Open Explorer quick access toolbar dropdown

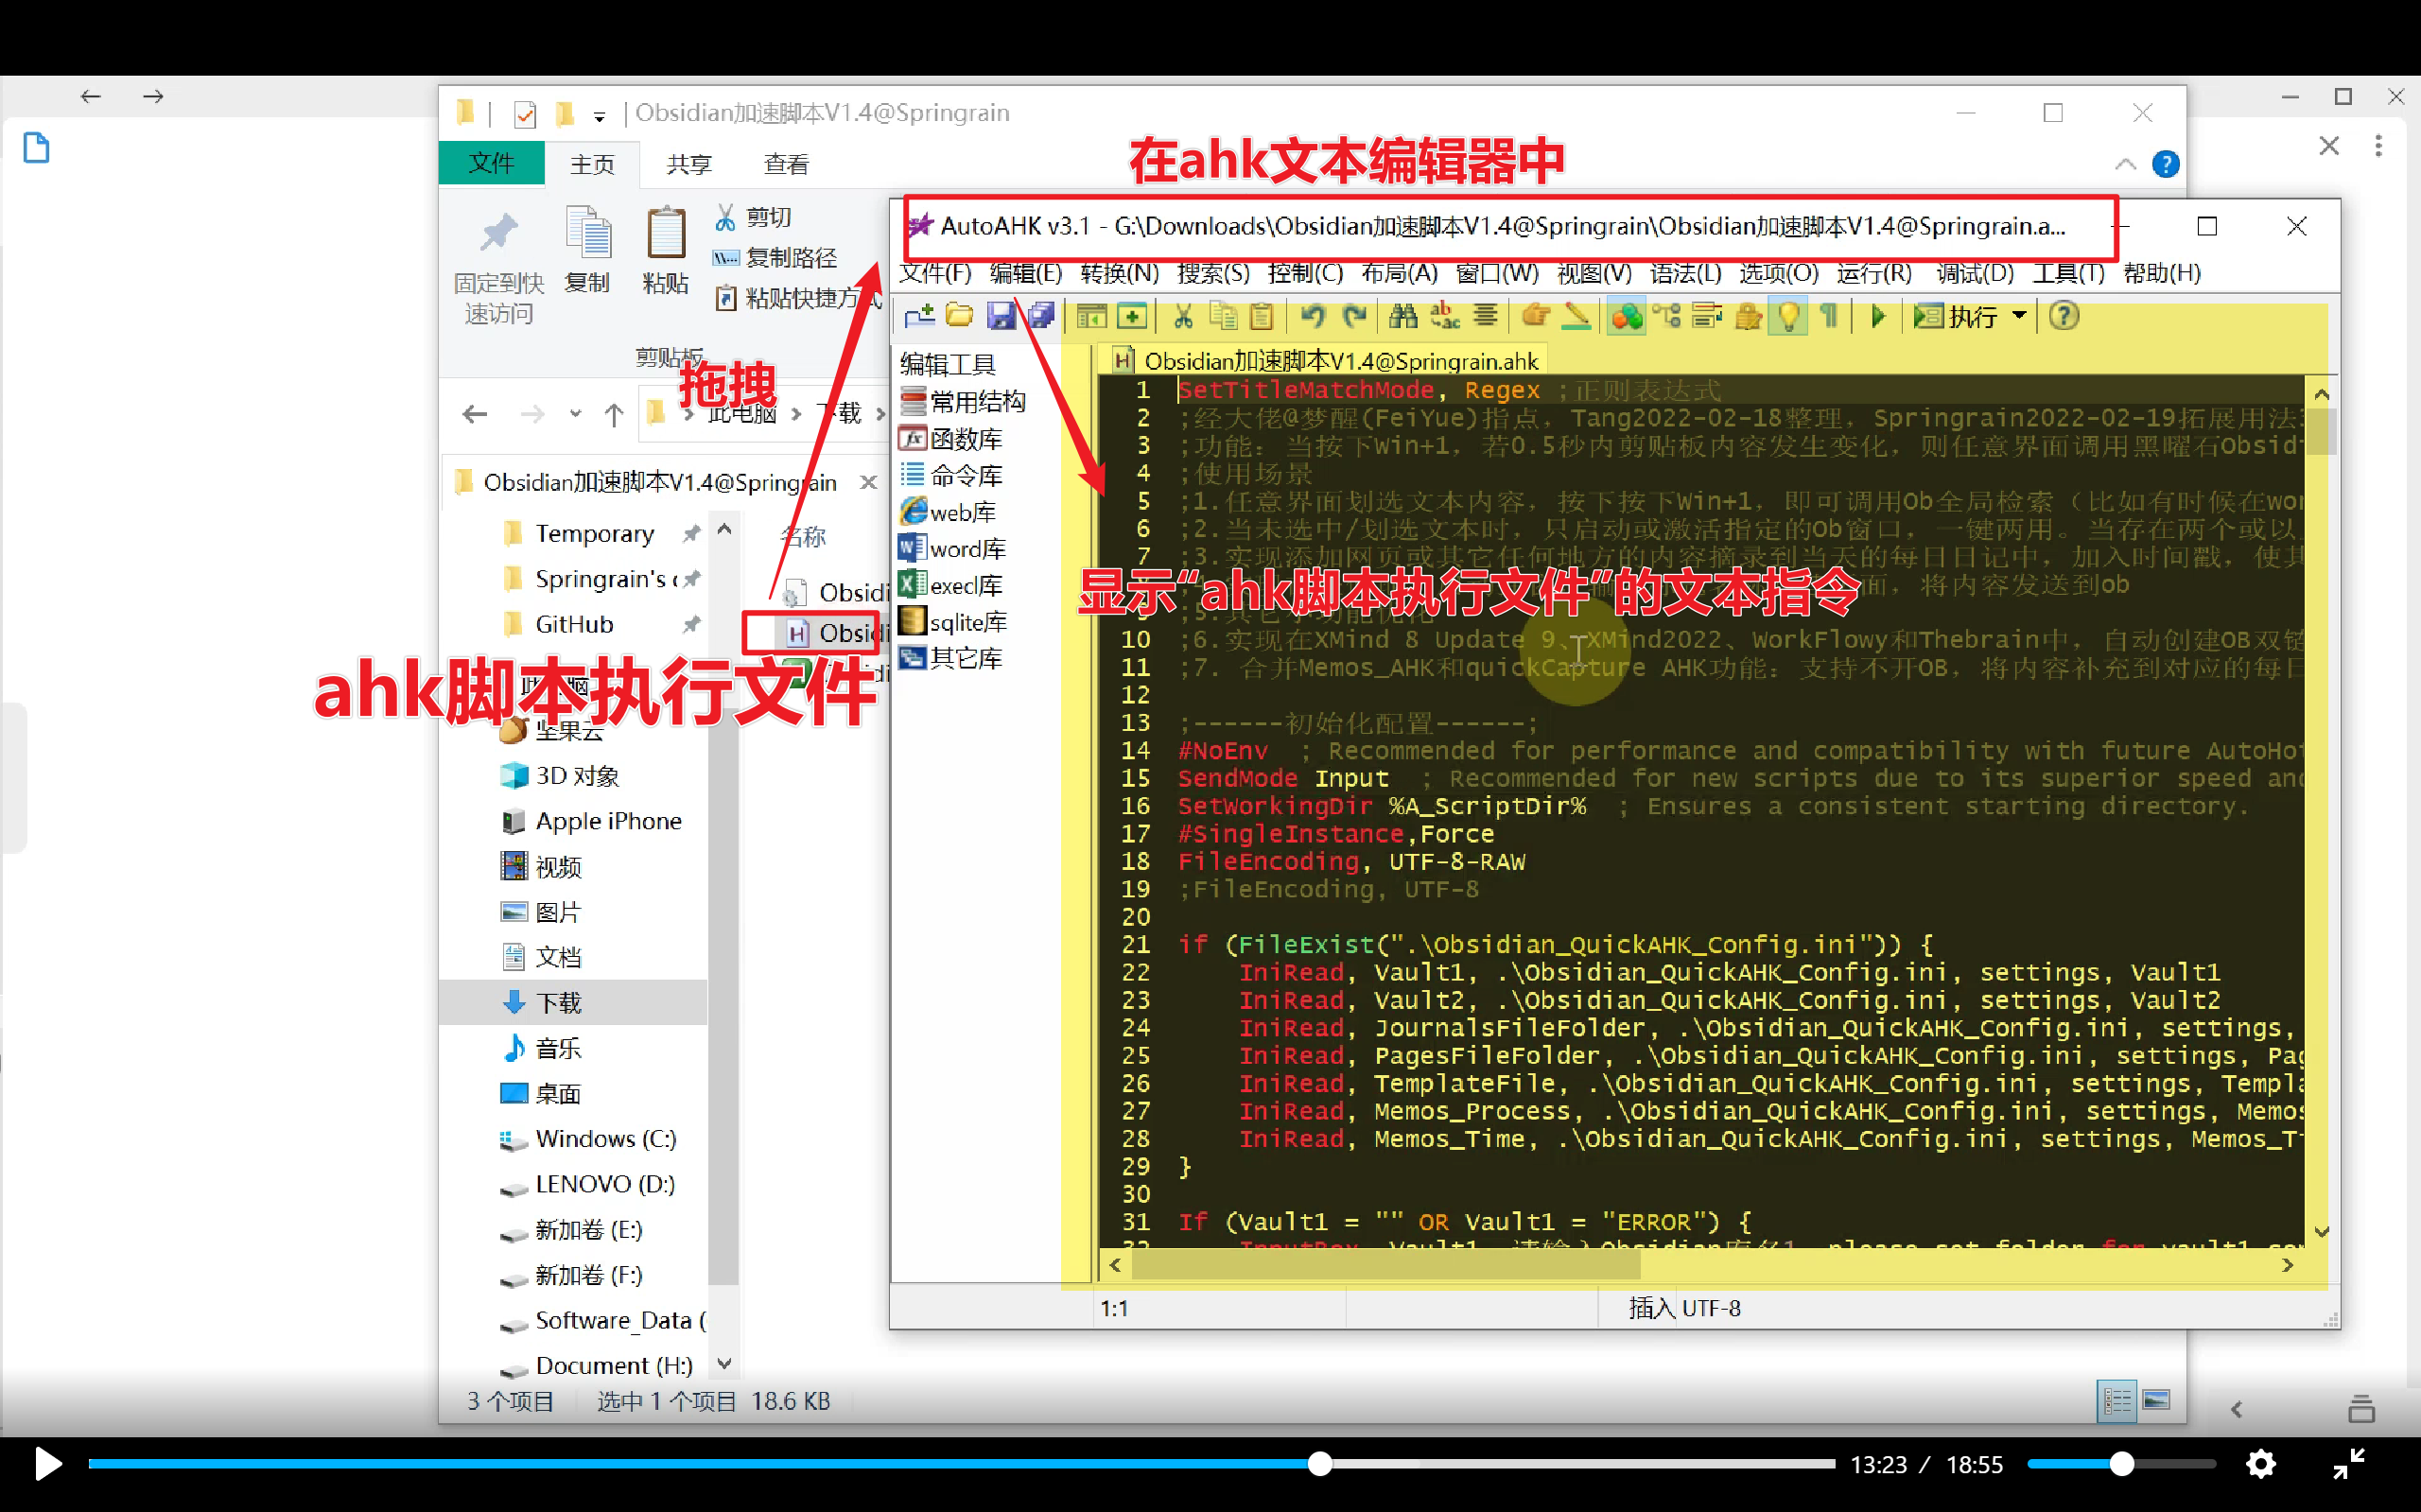coord(599,116)
